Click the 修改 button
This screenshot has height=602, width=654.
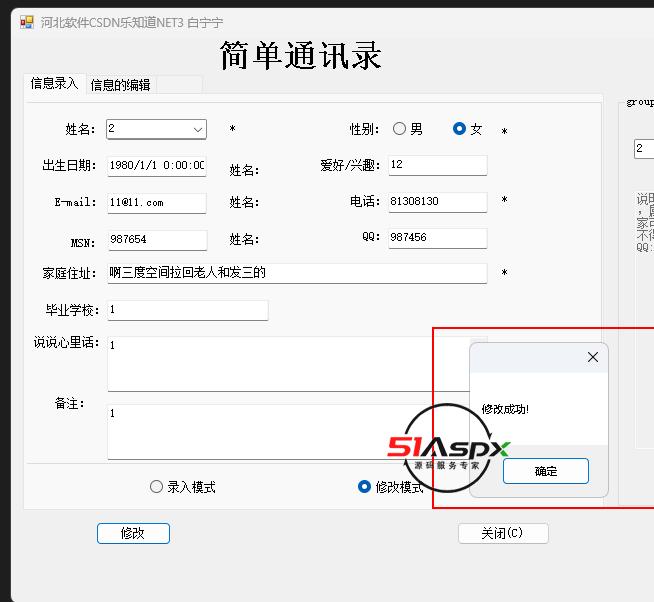click(x=133, y=533)
